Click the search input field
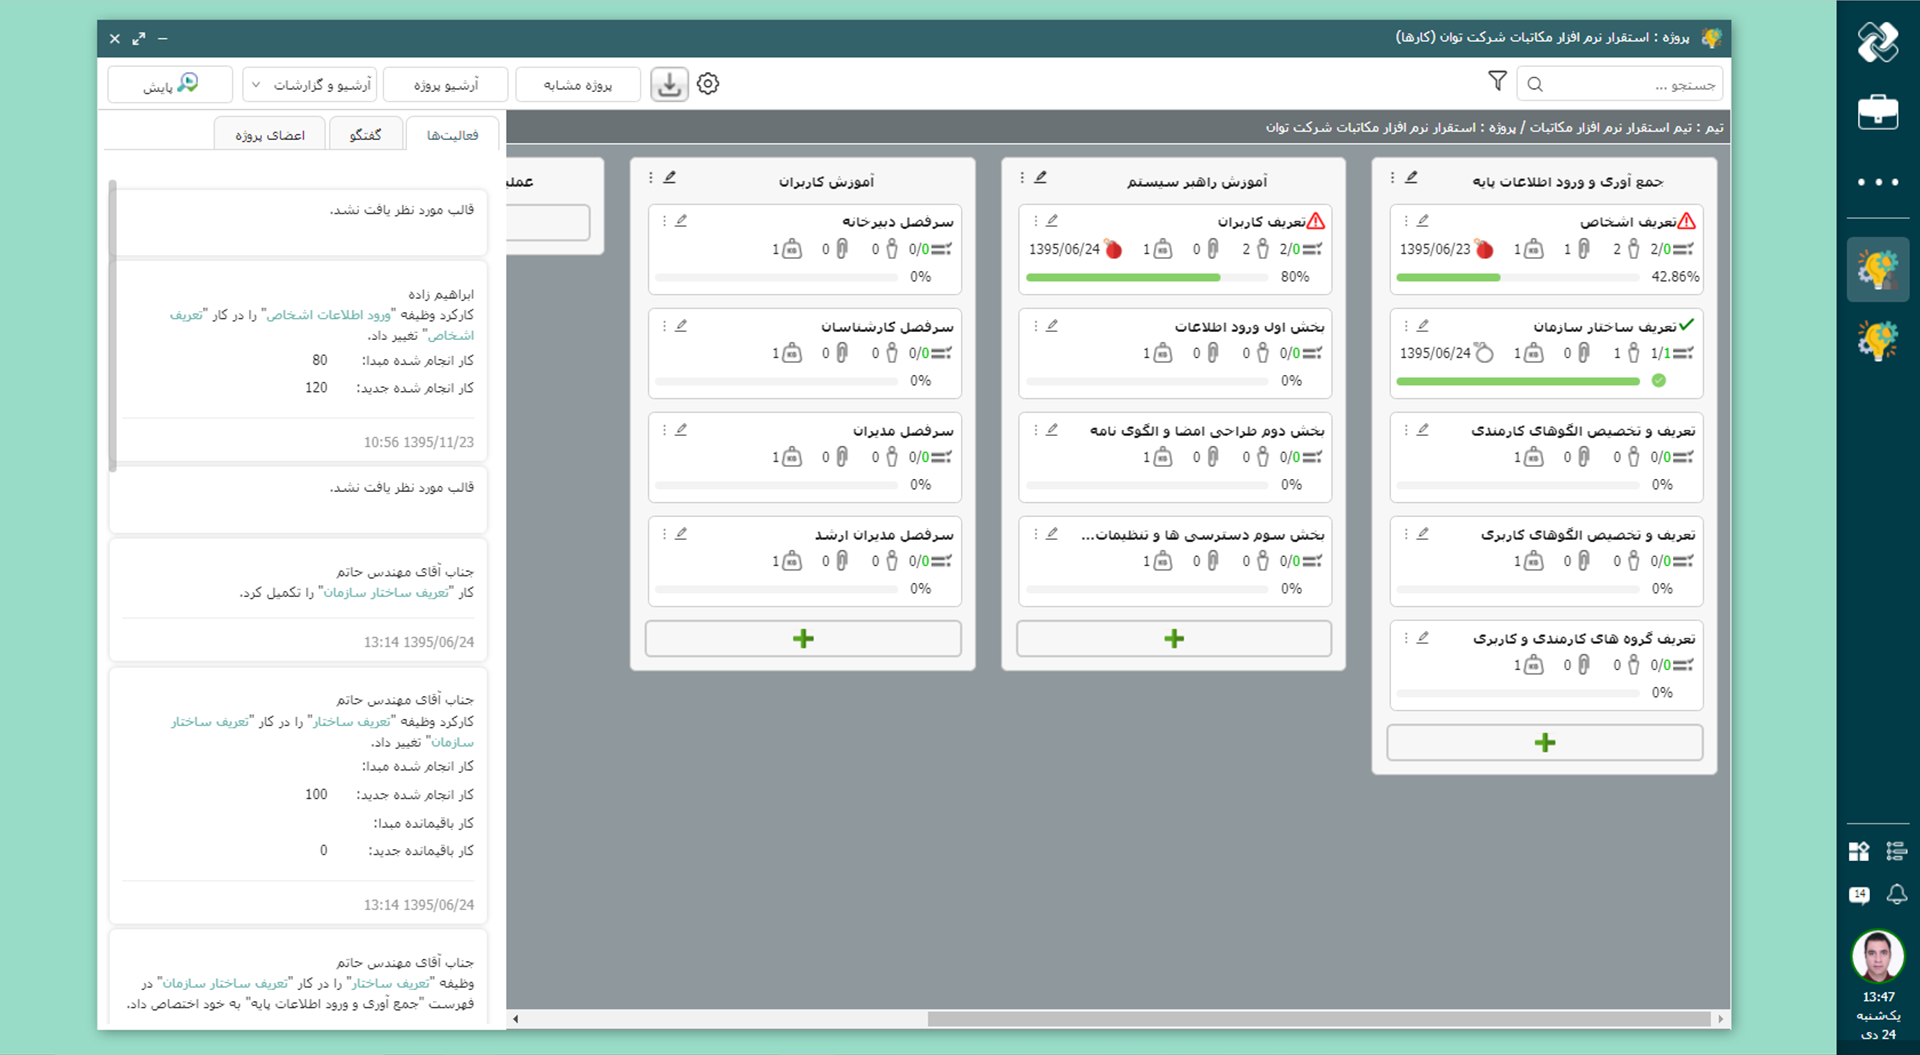Viewport: 1920px width, 1055px height. pyautogui.click(x=1632, y=85)
